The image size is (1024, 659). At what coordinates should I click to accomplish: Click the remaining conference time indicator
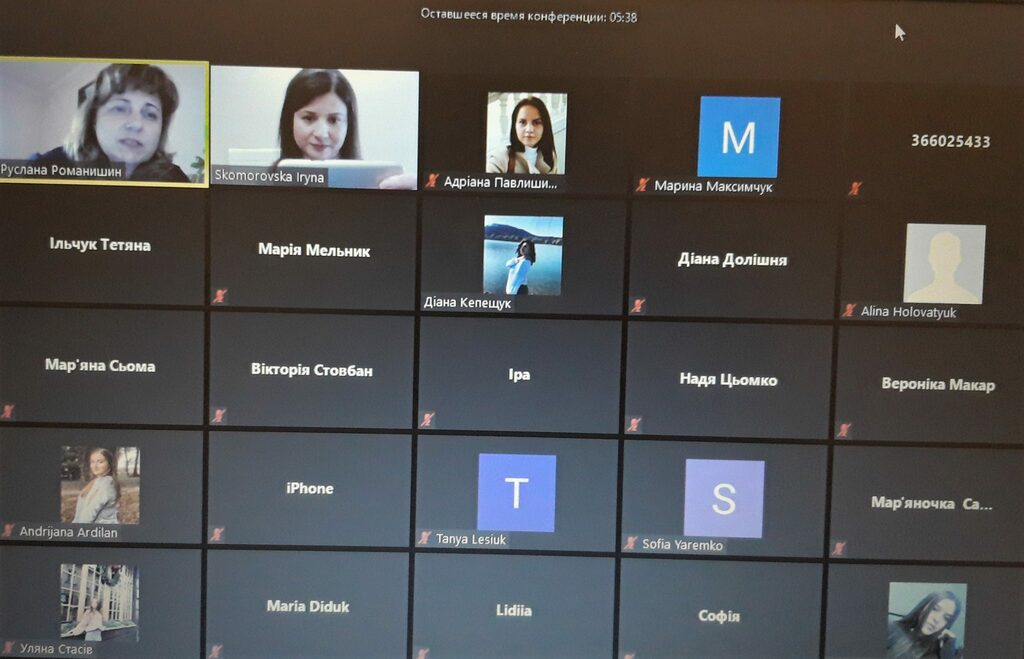coord(528,16)
